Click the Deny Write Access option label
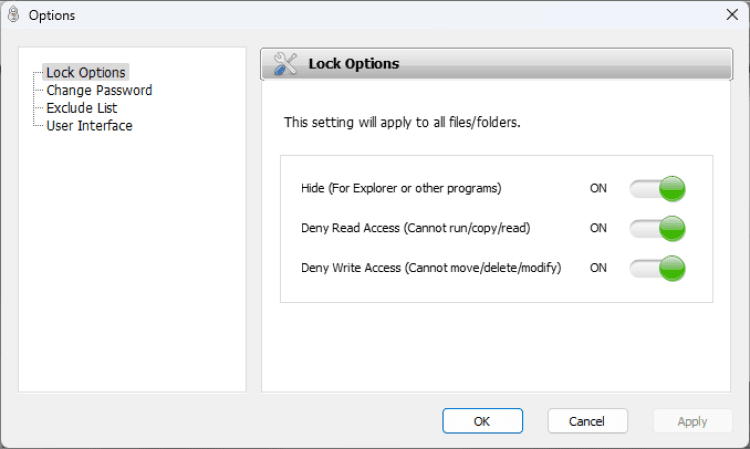750x449 pixels. [x=430, y=268]
